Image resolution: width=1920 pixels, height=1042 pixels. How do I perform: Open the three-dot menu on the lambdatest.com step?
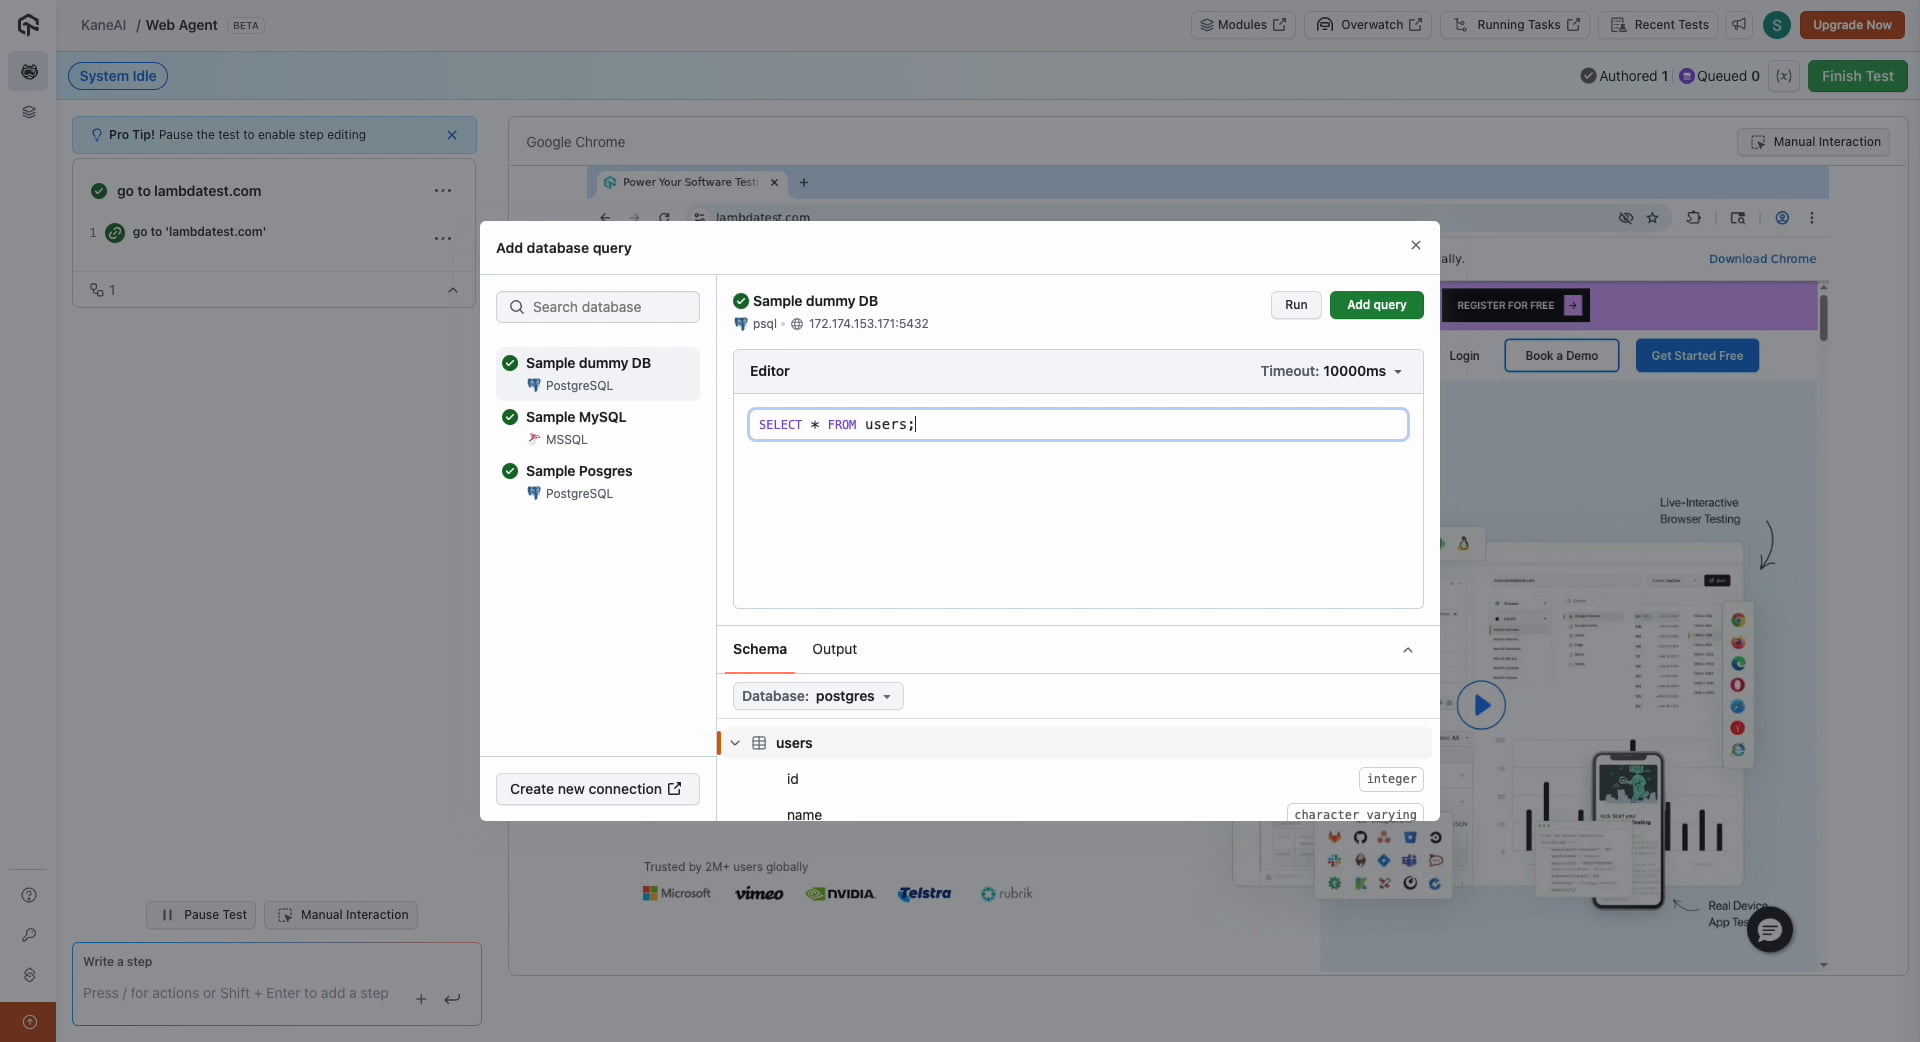443,239
